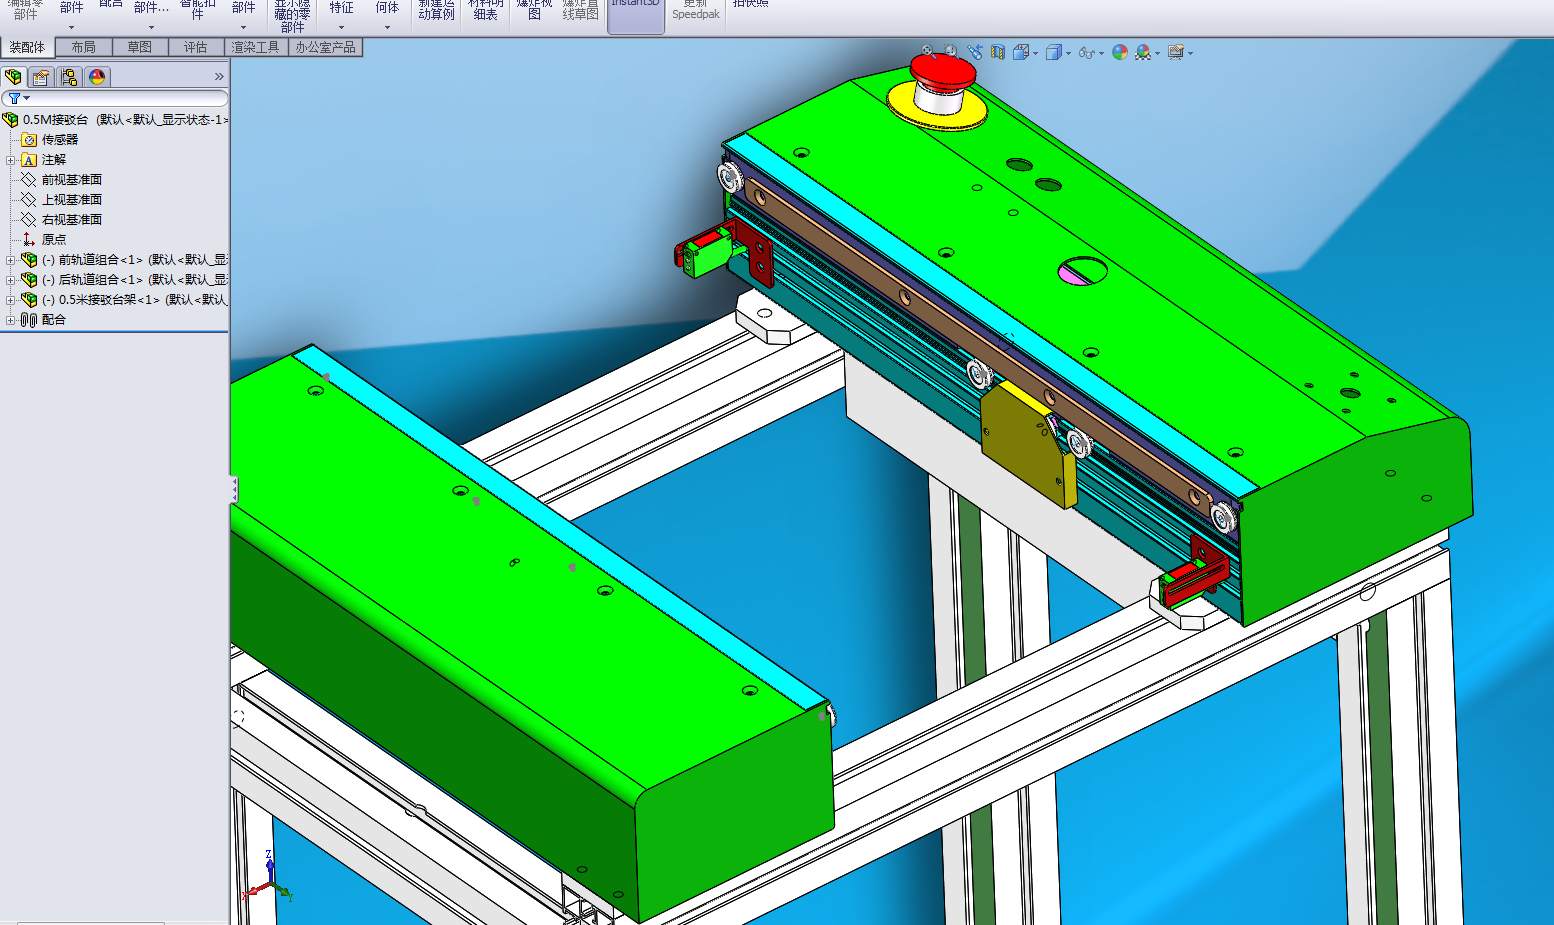Switch to the DisplayManager tab icon

tap(97, 77)
